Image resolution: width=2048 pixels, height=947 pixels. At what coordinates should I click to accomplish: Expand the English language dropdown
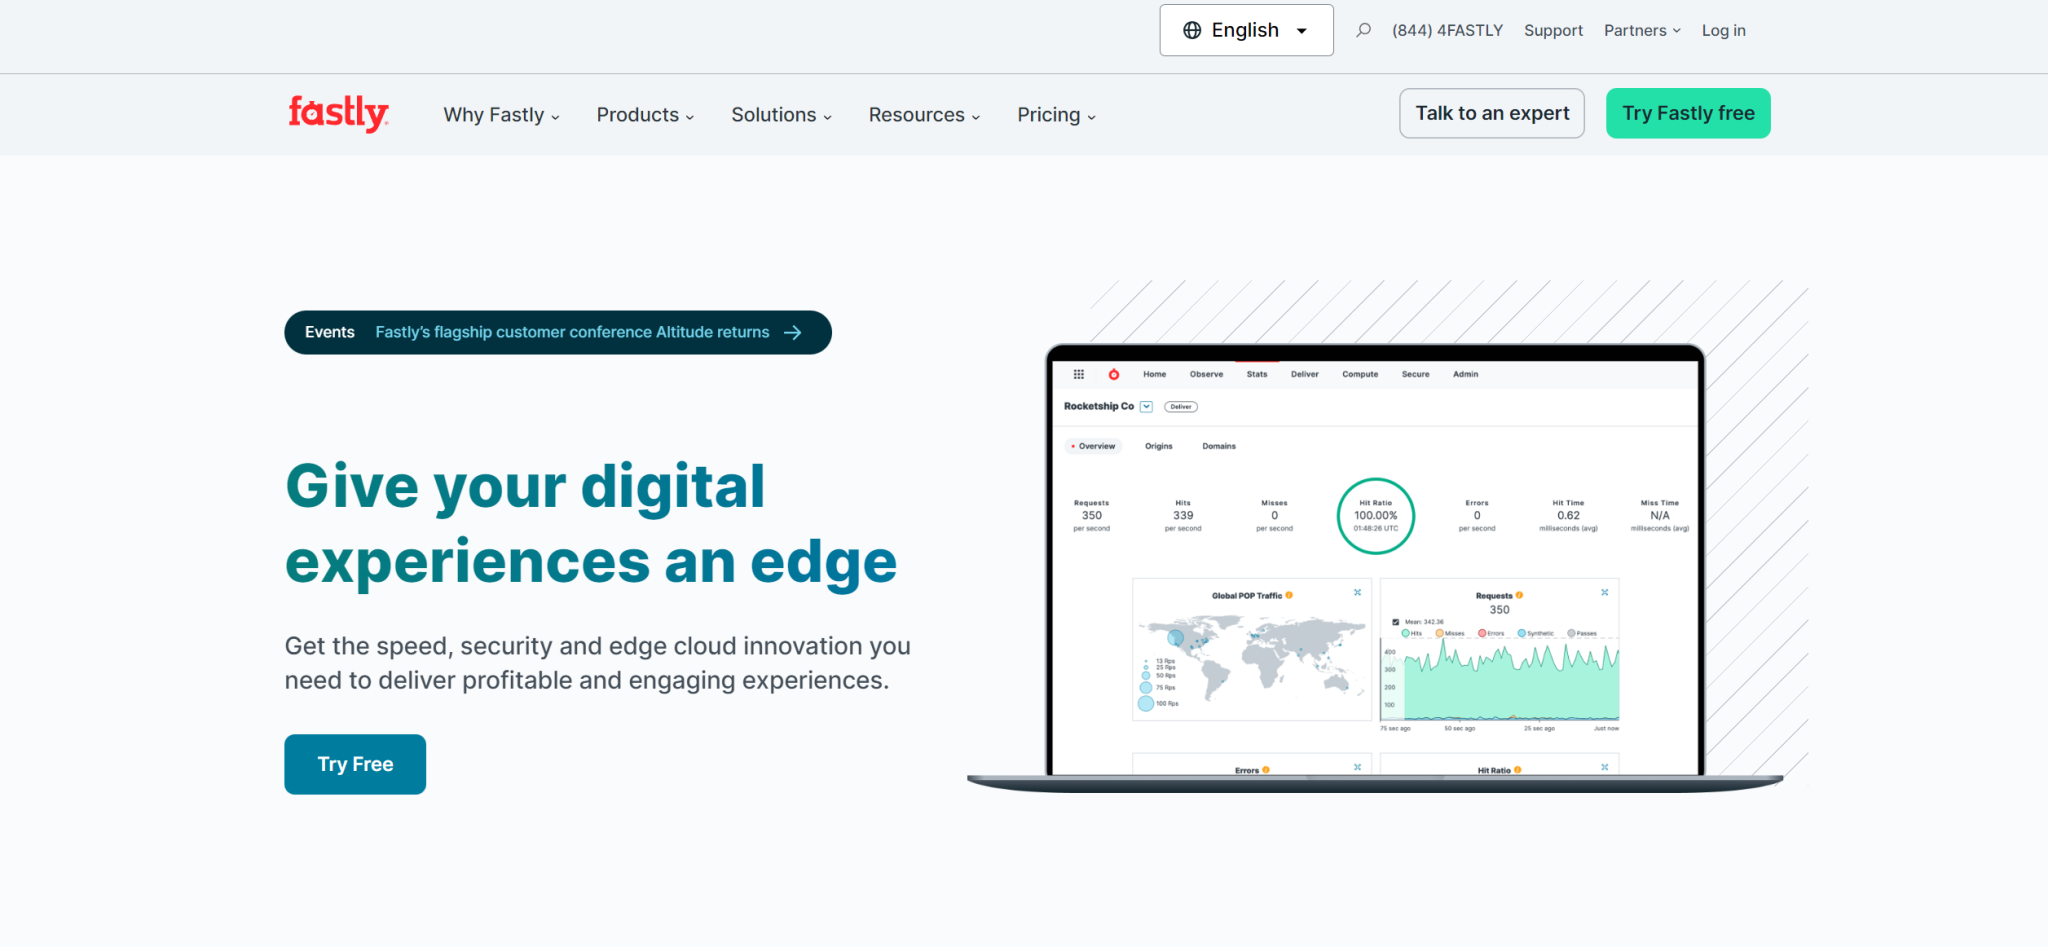[x=1246, y=30]
